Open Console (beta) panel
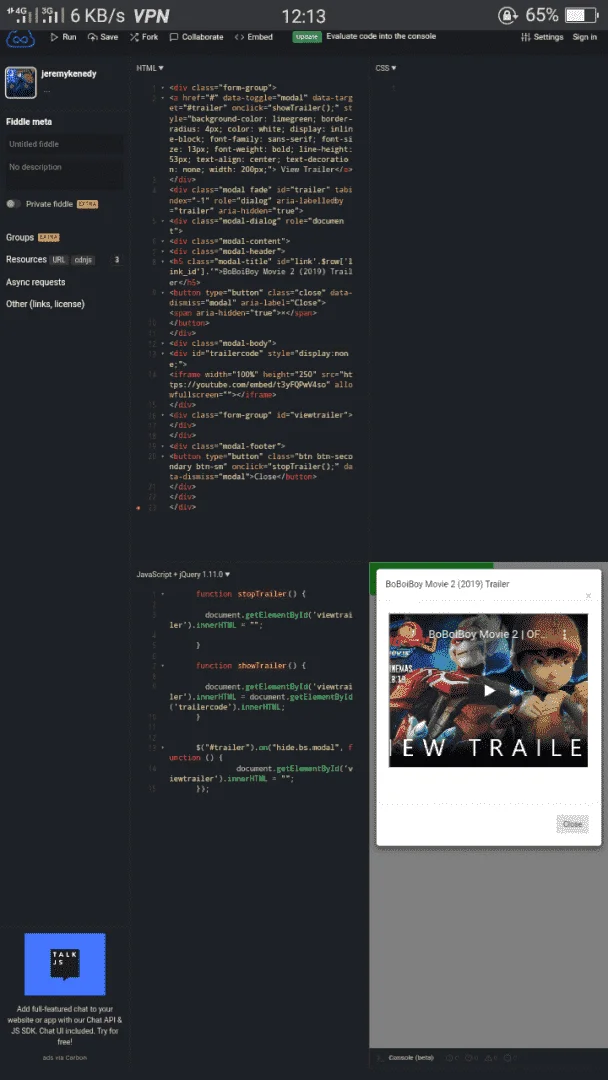The width and height of the screenshot is (608, 1080). pyautogui.click(x=411, y=1058)
